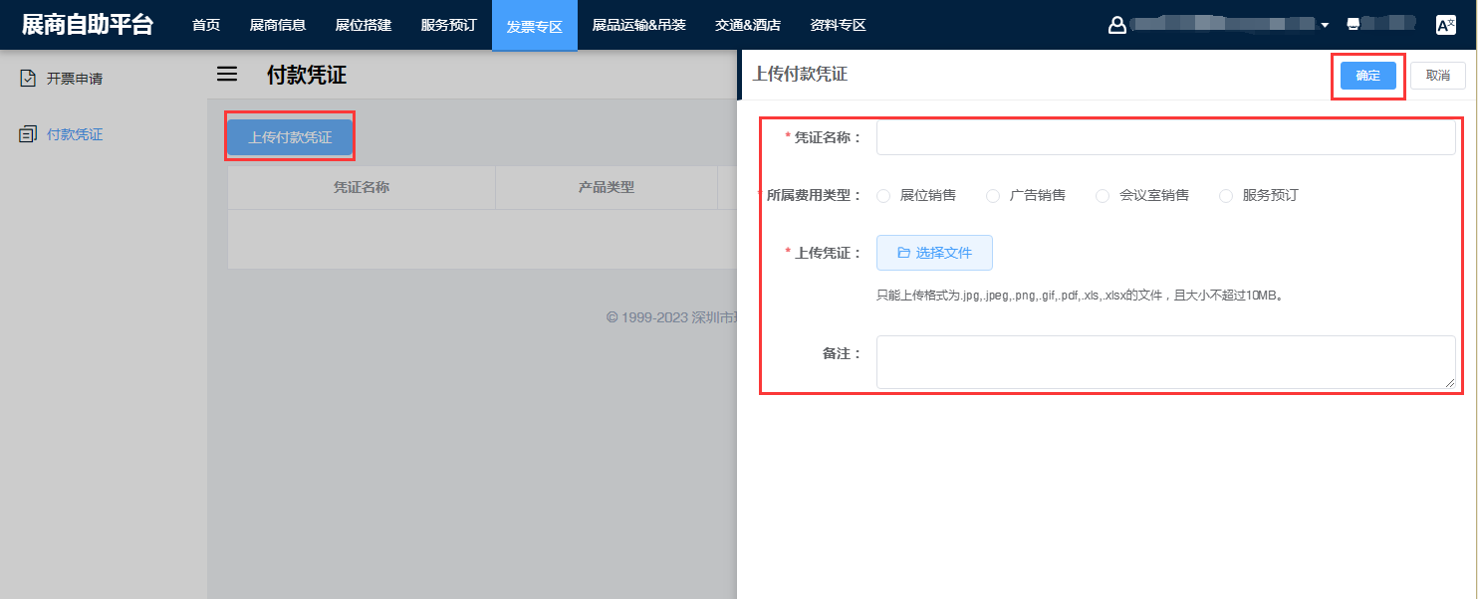The width and height of the screenshot is (1478, 600).
Task: Choose the 会议室销售 fee type
Action: tap(1102, 196)
